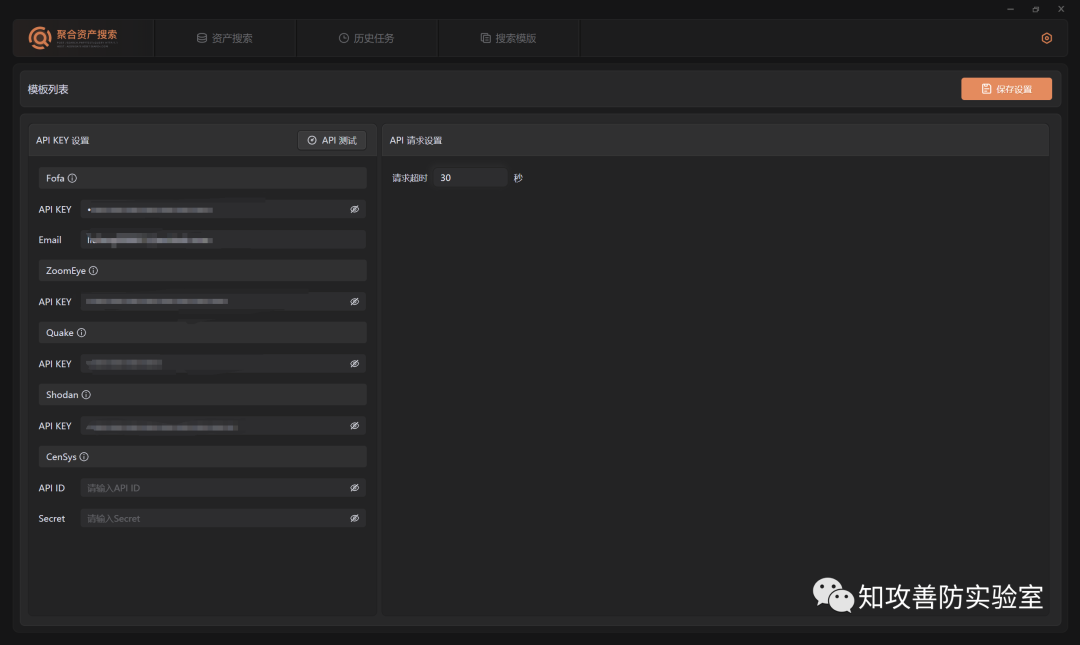1080x645 pixels.
Task: Click the API 测试 button
Action: click(x=332, y=141)
